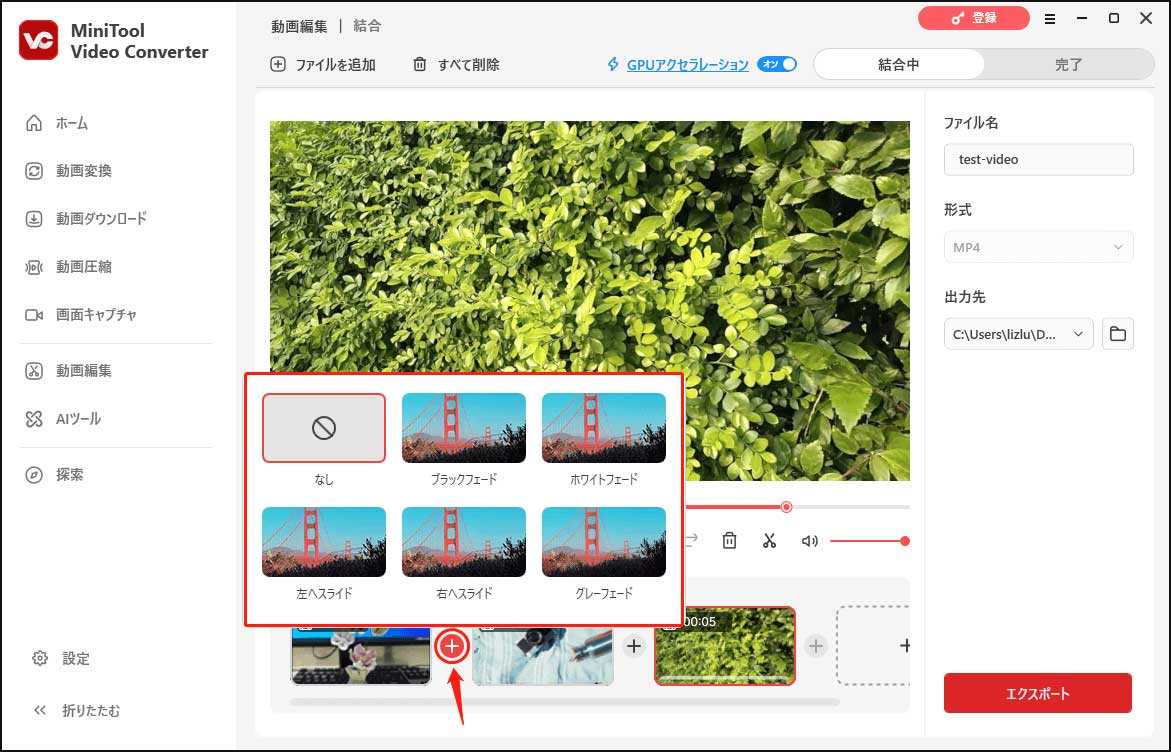The width and height of the screenshot is (1171, 752).
Task: Add a file with ファイルを追加
Action: (323, 65)
